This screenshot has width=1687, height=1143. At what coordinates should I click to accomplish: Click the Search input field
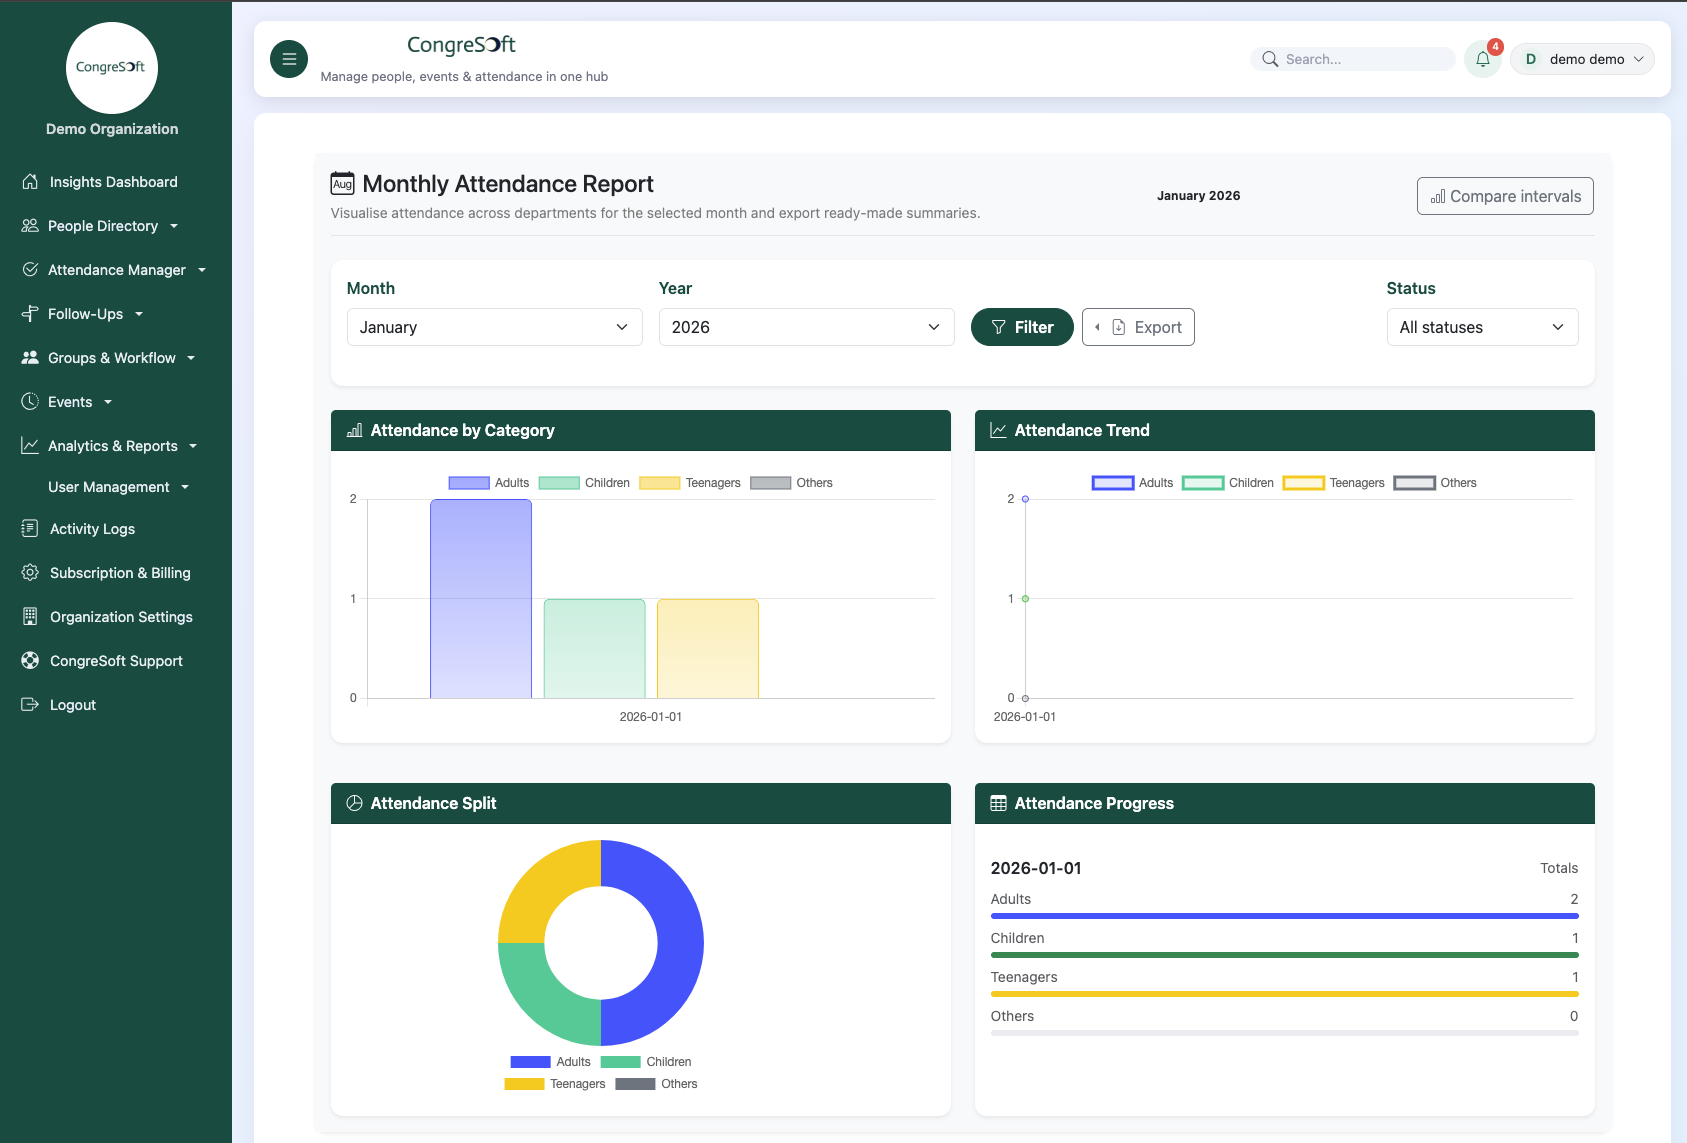[x=1362, y=59]
